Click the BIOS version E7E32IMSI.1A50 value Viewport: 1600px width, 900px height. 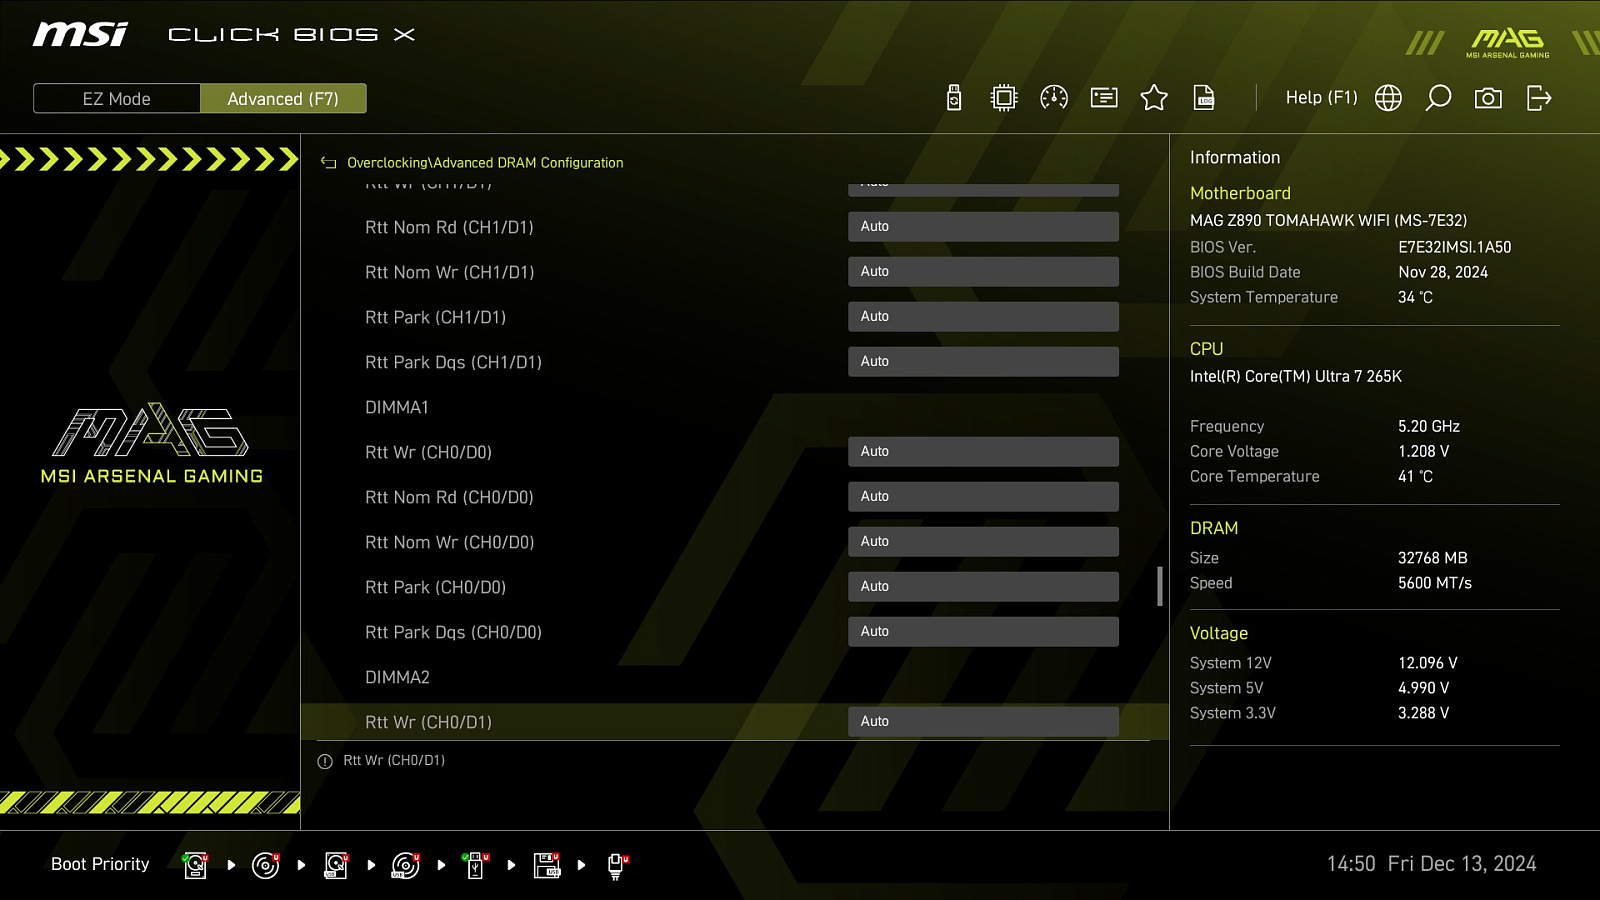click(x=1454, y=247)
